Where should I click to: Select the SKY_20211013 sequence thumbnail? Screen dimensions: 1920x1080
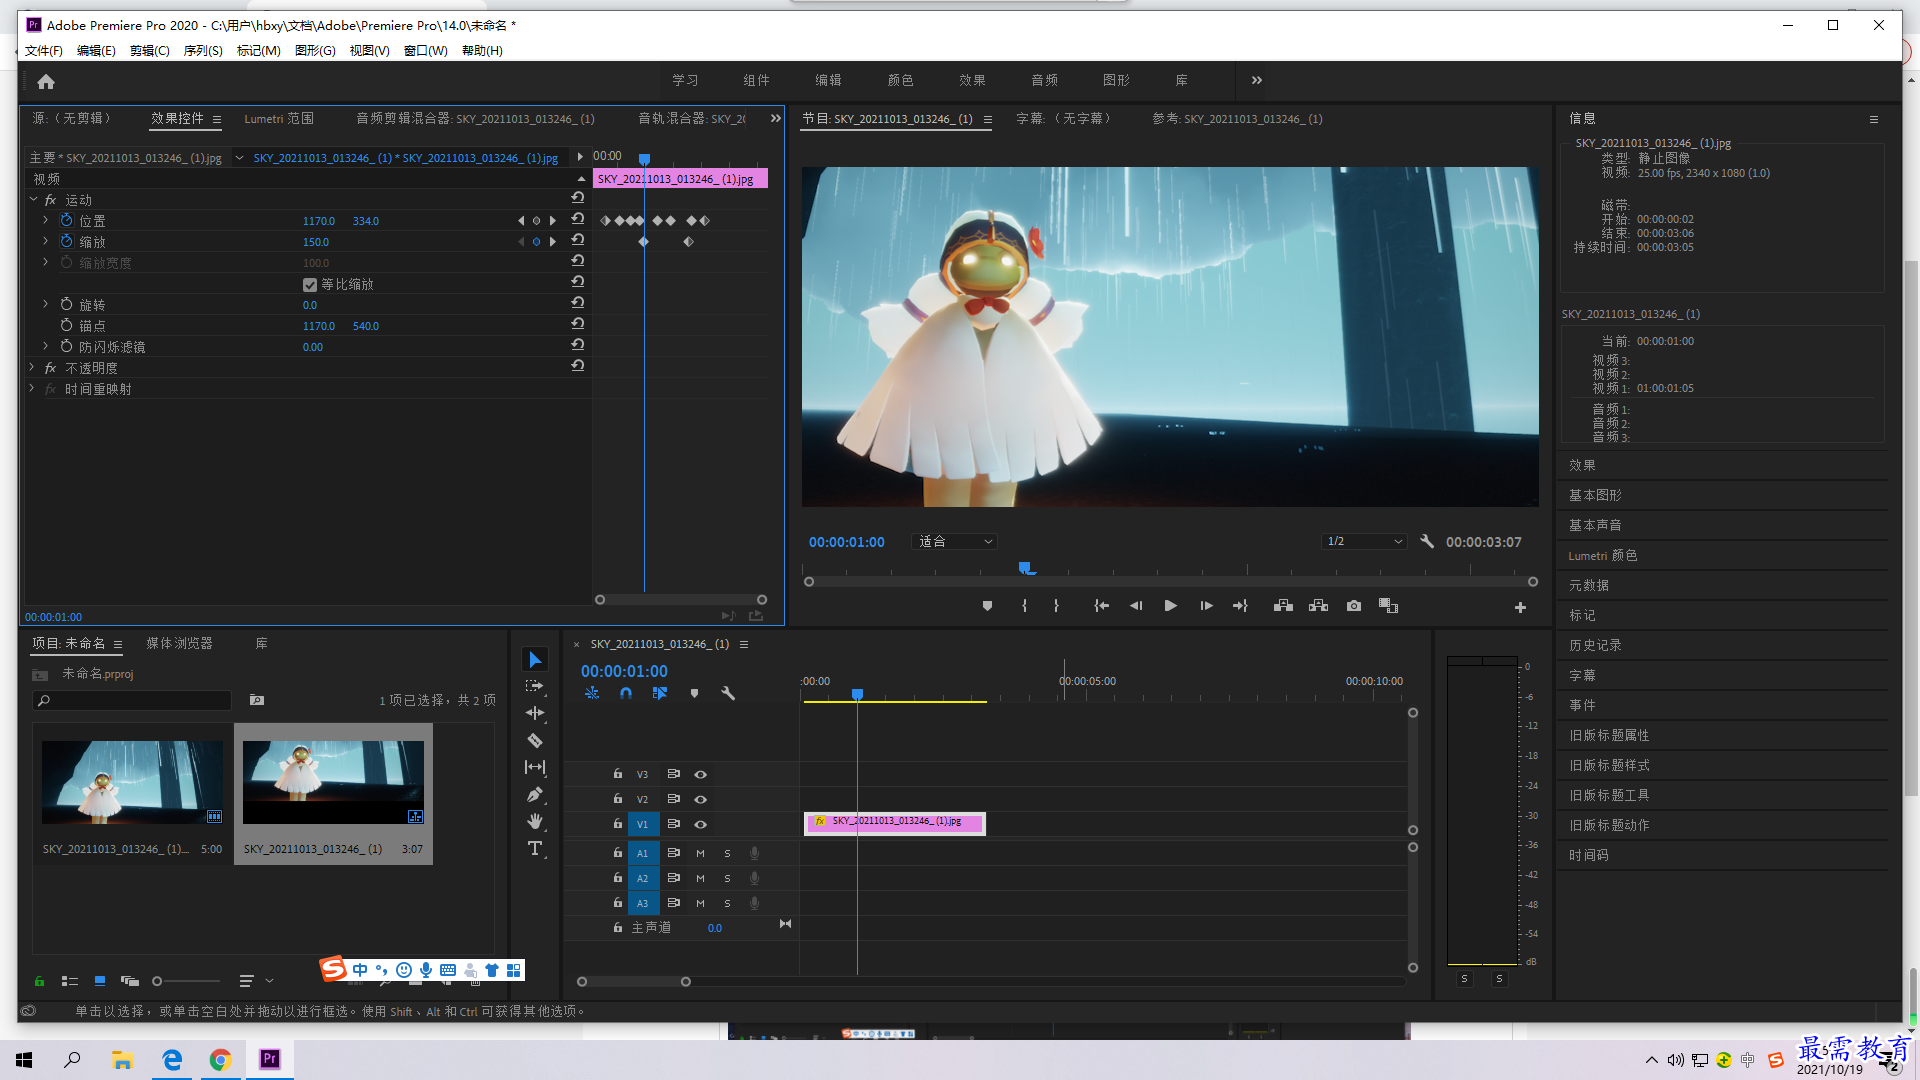[333, 782]
